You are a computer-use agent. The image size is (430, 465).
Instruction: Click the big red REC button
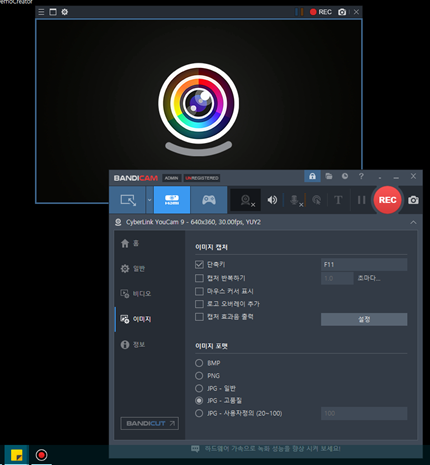(x=387, y=200)
